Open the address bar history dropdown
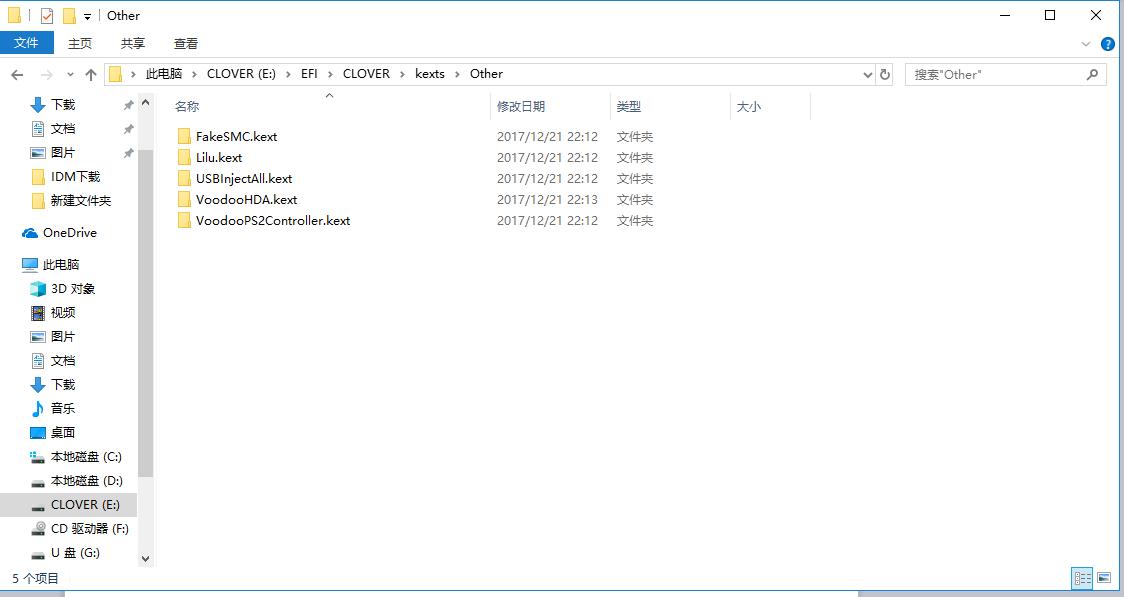 (868, 74)
